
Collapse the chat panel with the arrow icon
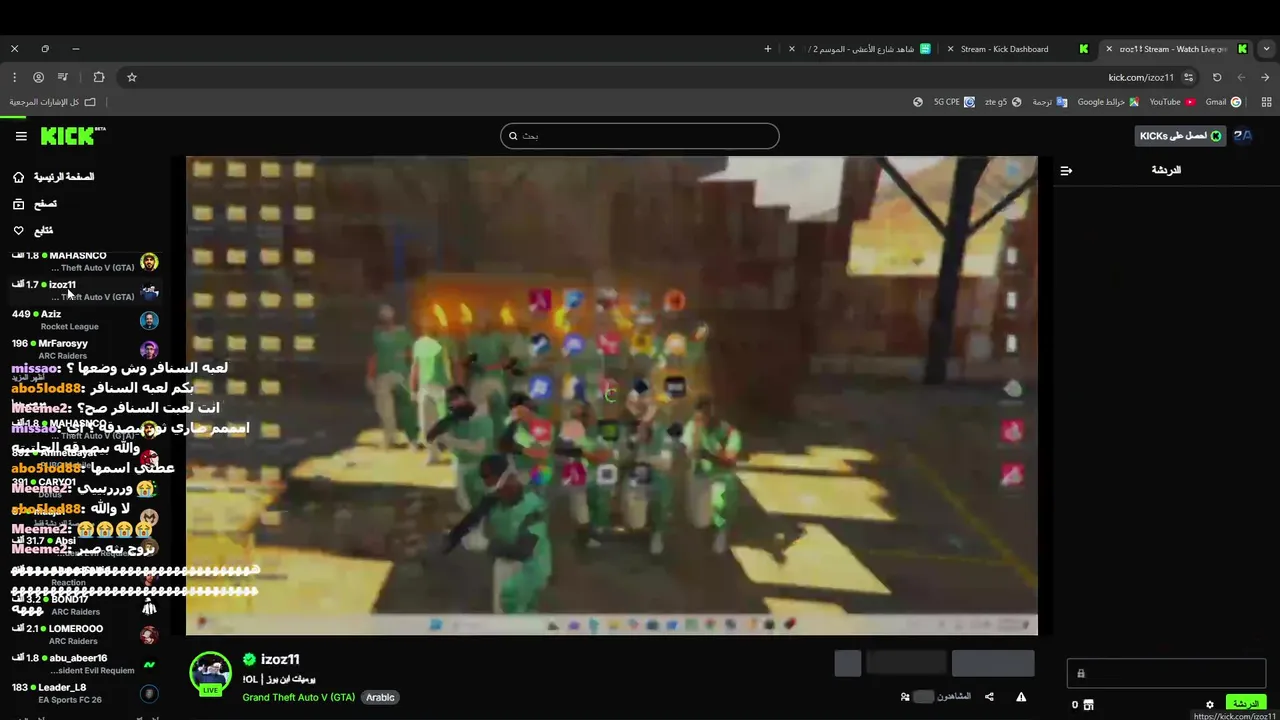tap(1066, 171)
